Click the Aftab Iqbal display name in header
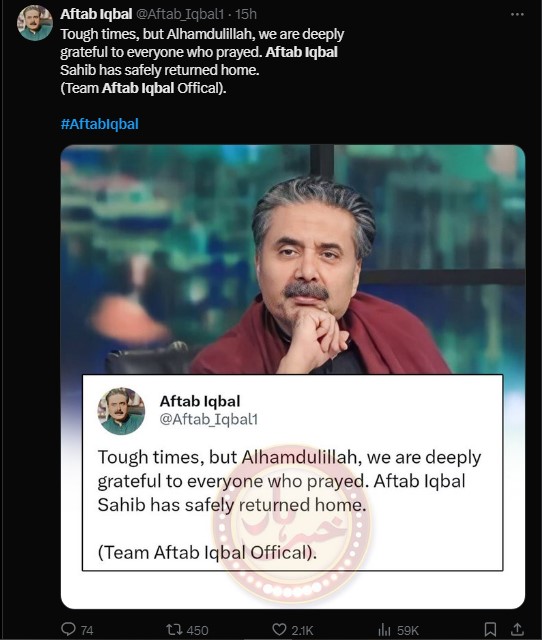The width and height of the screenshot is (542, 640). (x=96, y=14)
